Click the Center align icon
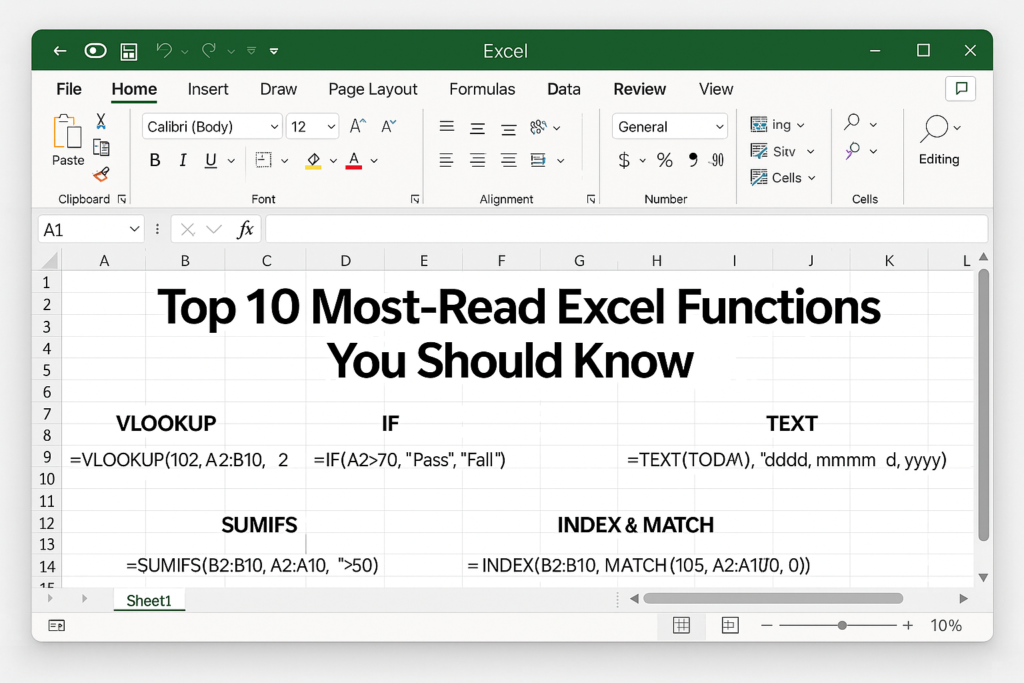This screenshot has width=1024, height=683. click(477, 160)
